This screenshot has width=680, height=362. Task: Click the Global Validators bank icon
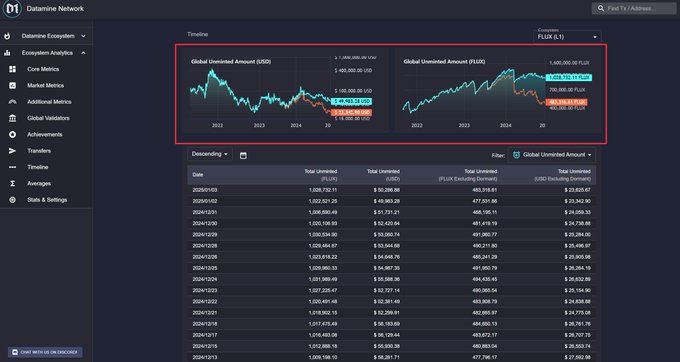(13, 118)
